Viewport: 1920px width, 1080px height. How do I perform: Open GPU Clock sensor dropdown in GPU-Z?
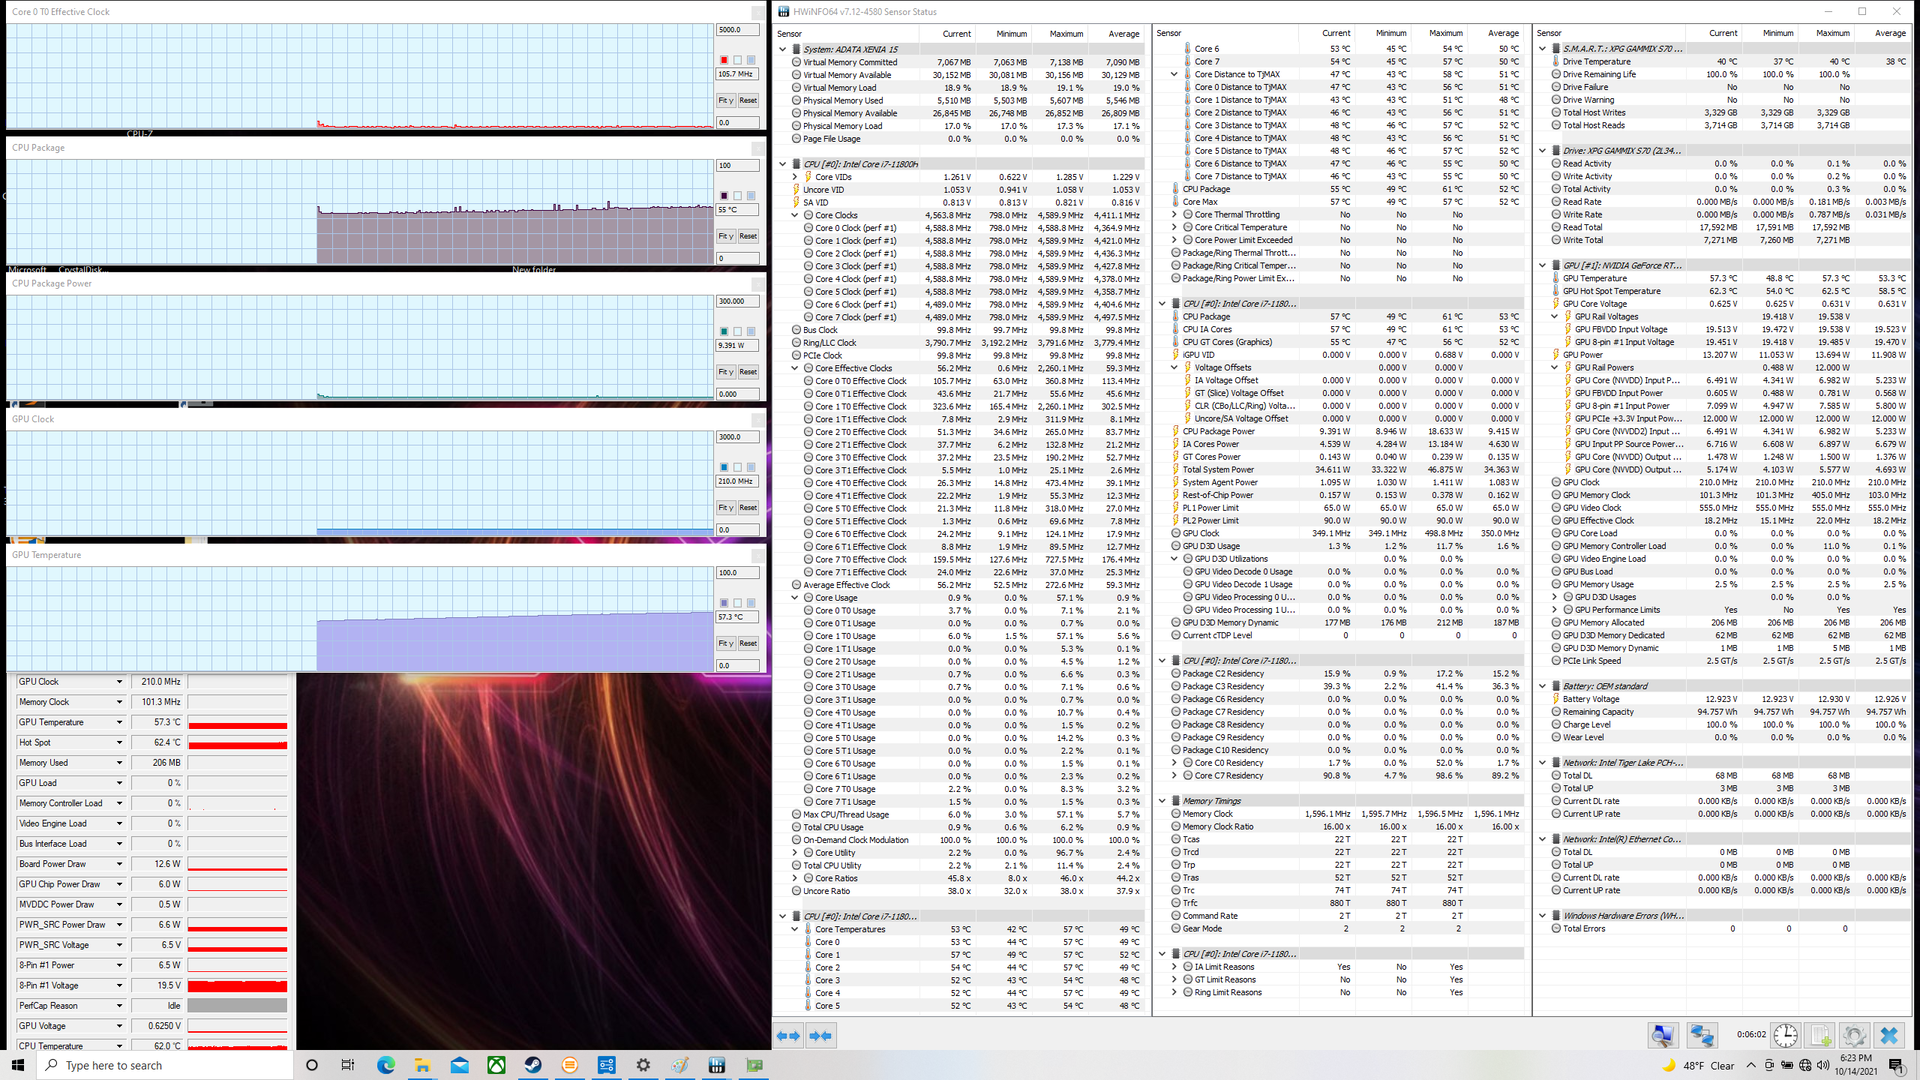click(119, 682)
